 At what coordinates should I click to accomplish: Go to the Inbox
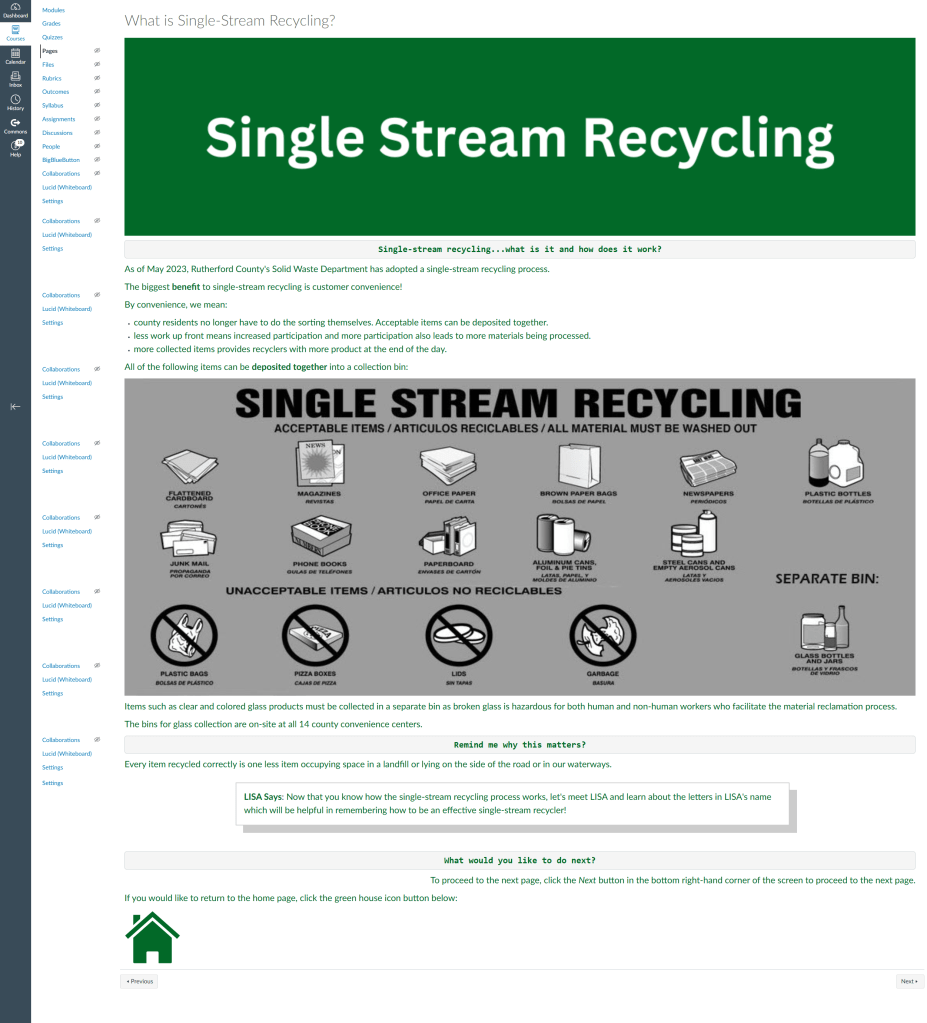click(x=15, y=79)
